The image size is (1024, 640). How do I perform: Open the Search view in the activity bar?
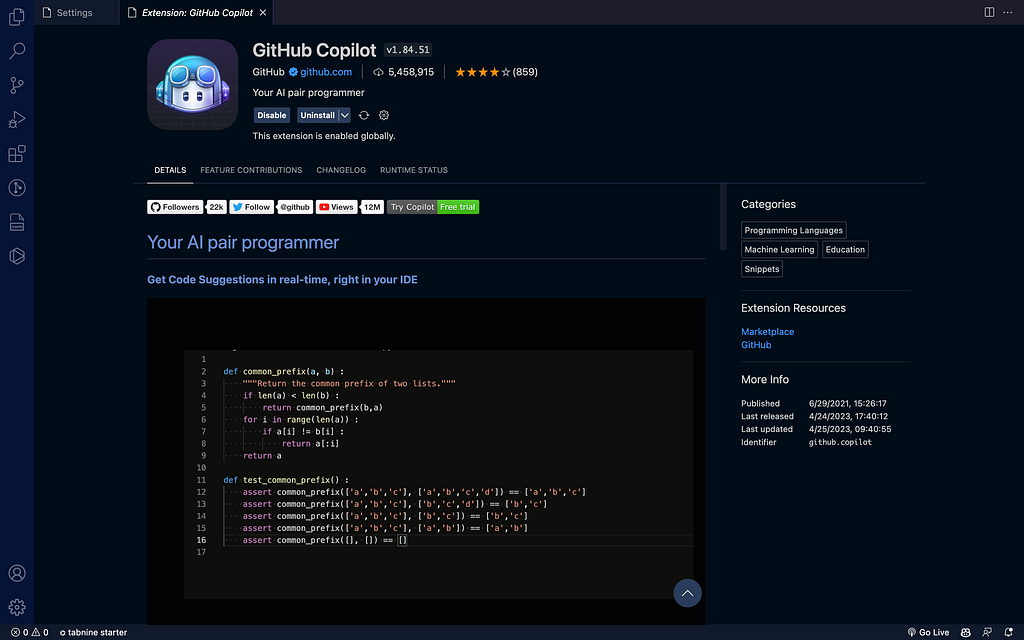click(16, 51)
